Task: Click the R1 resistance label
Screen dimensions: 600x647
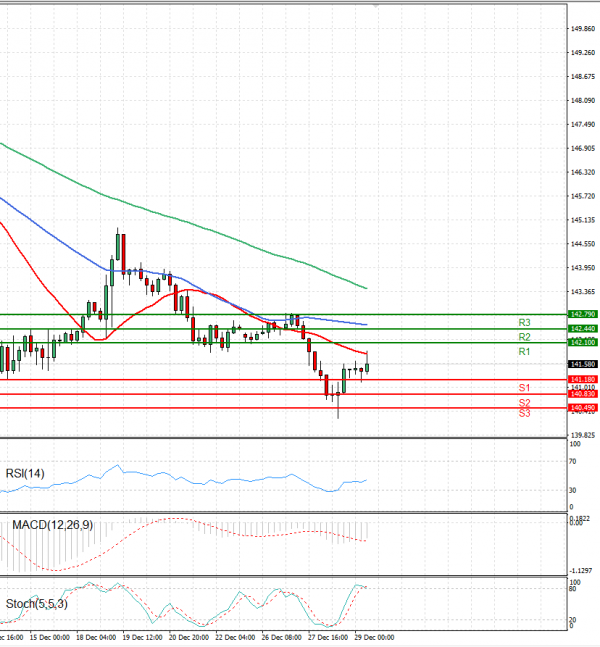Action: 524,352
